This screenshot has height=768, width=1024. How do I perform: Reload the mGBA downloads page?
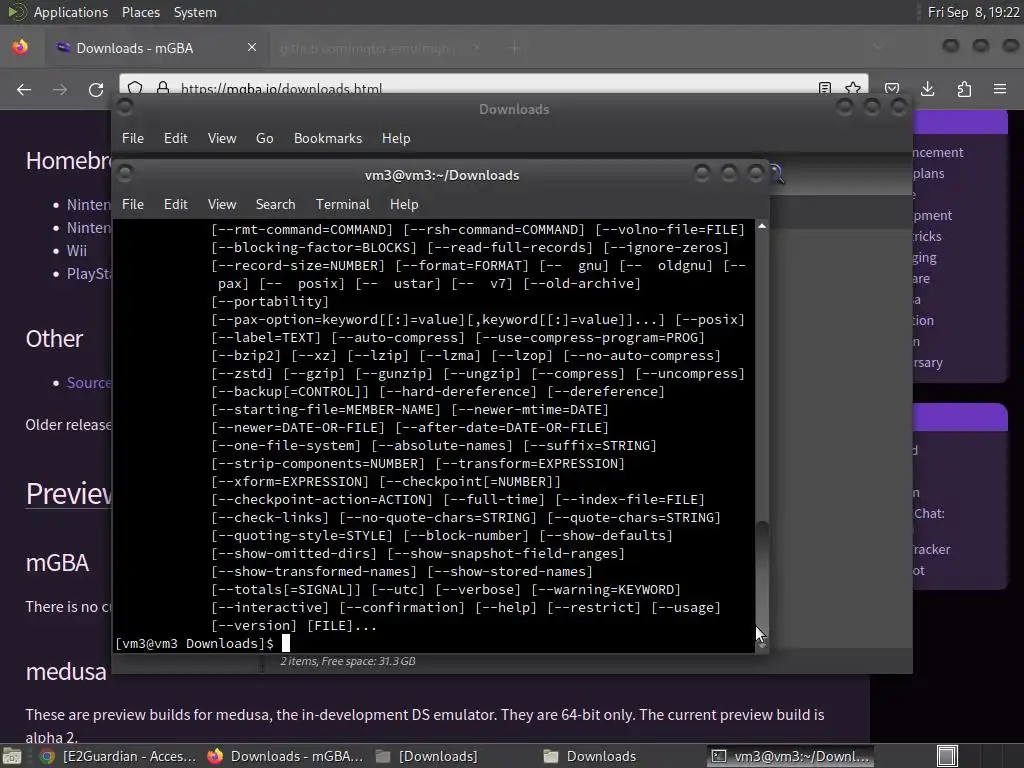96,89
